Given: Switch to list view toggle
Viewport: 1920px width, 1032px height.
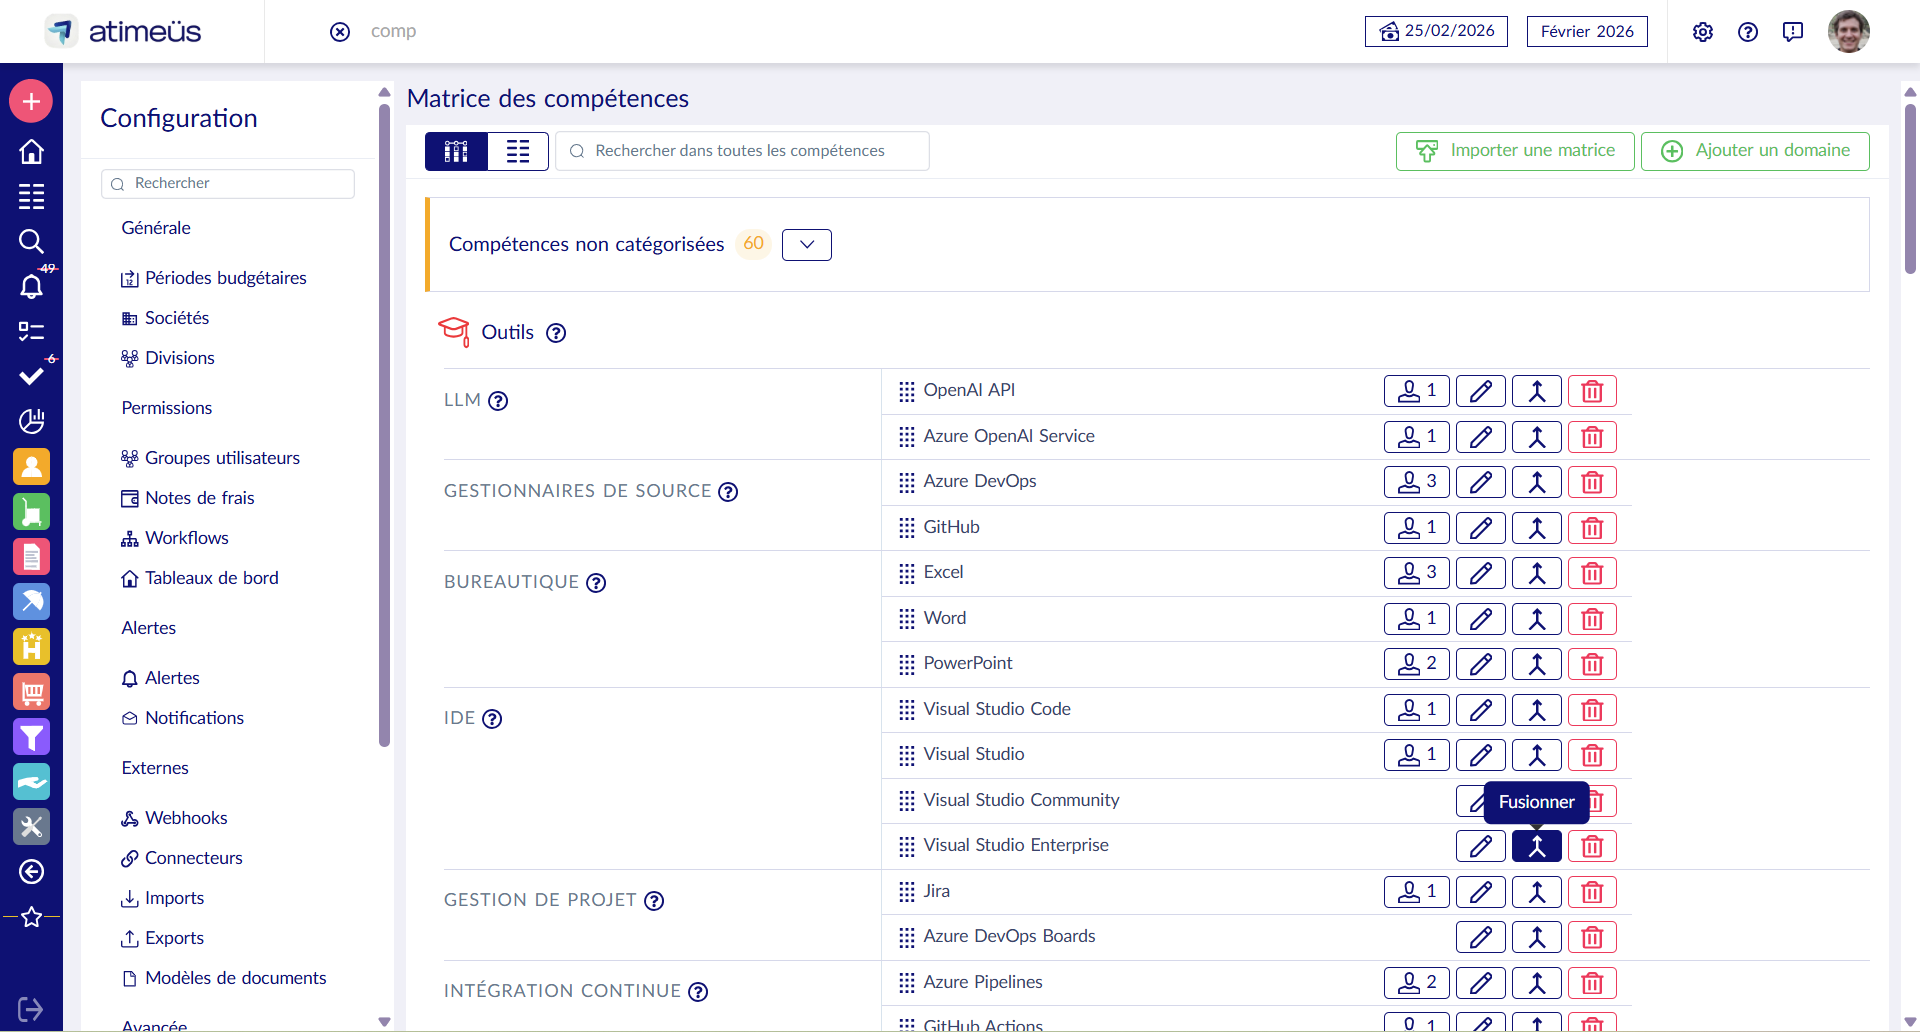Looking at the screenshot, I should tap(518, 151).
